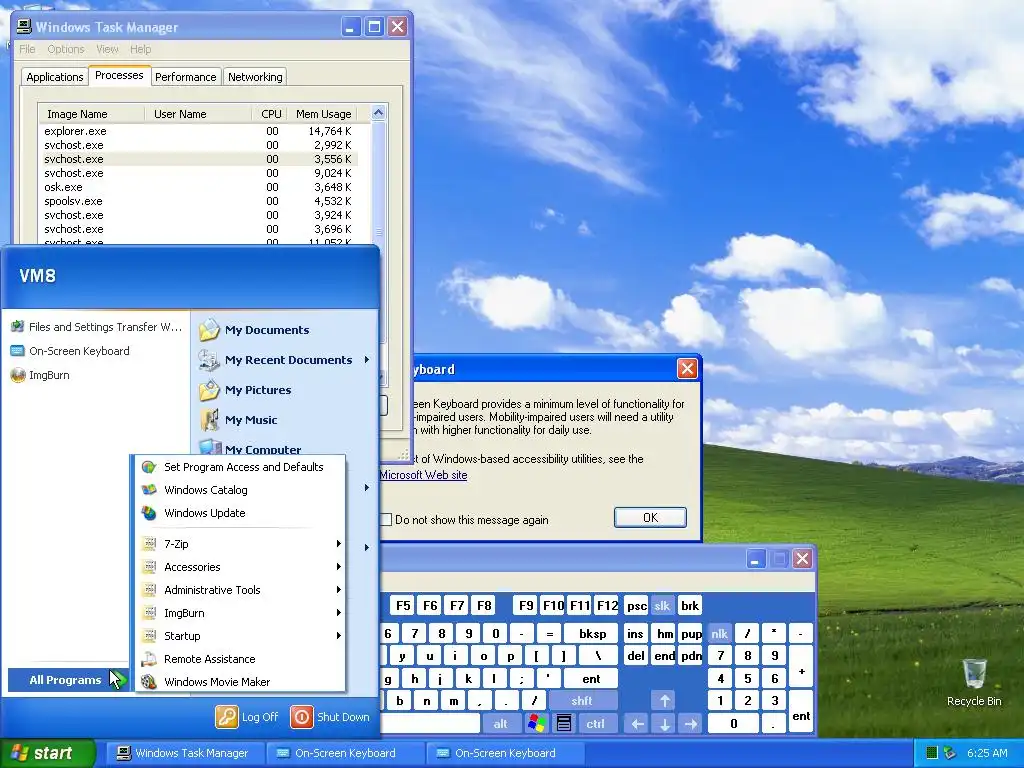This screenshot has height=768, width=1024.
Task: Switch to the Performance tab
Action: pos(185,77)
